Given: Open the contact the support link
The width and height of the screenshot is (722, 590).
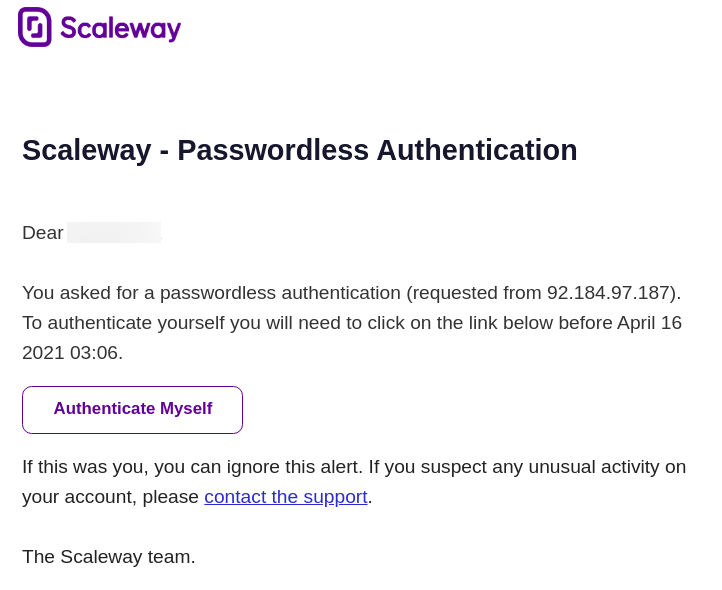Looking at the screenshot, I should (286, 497).
